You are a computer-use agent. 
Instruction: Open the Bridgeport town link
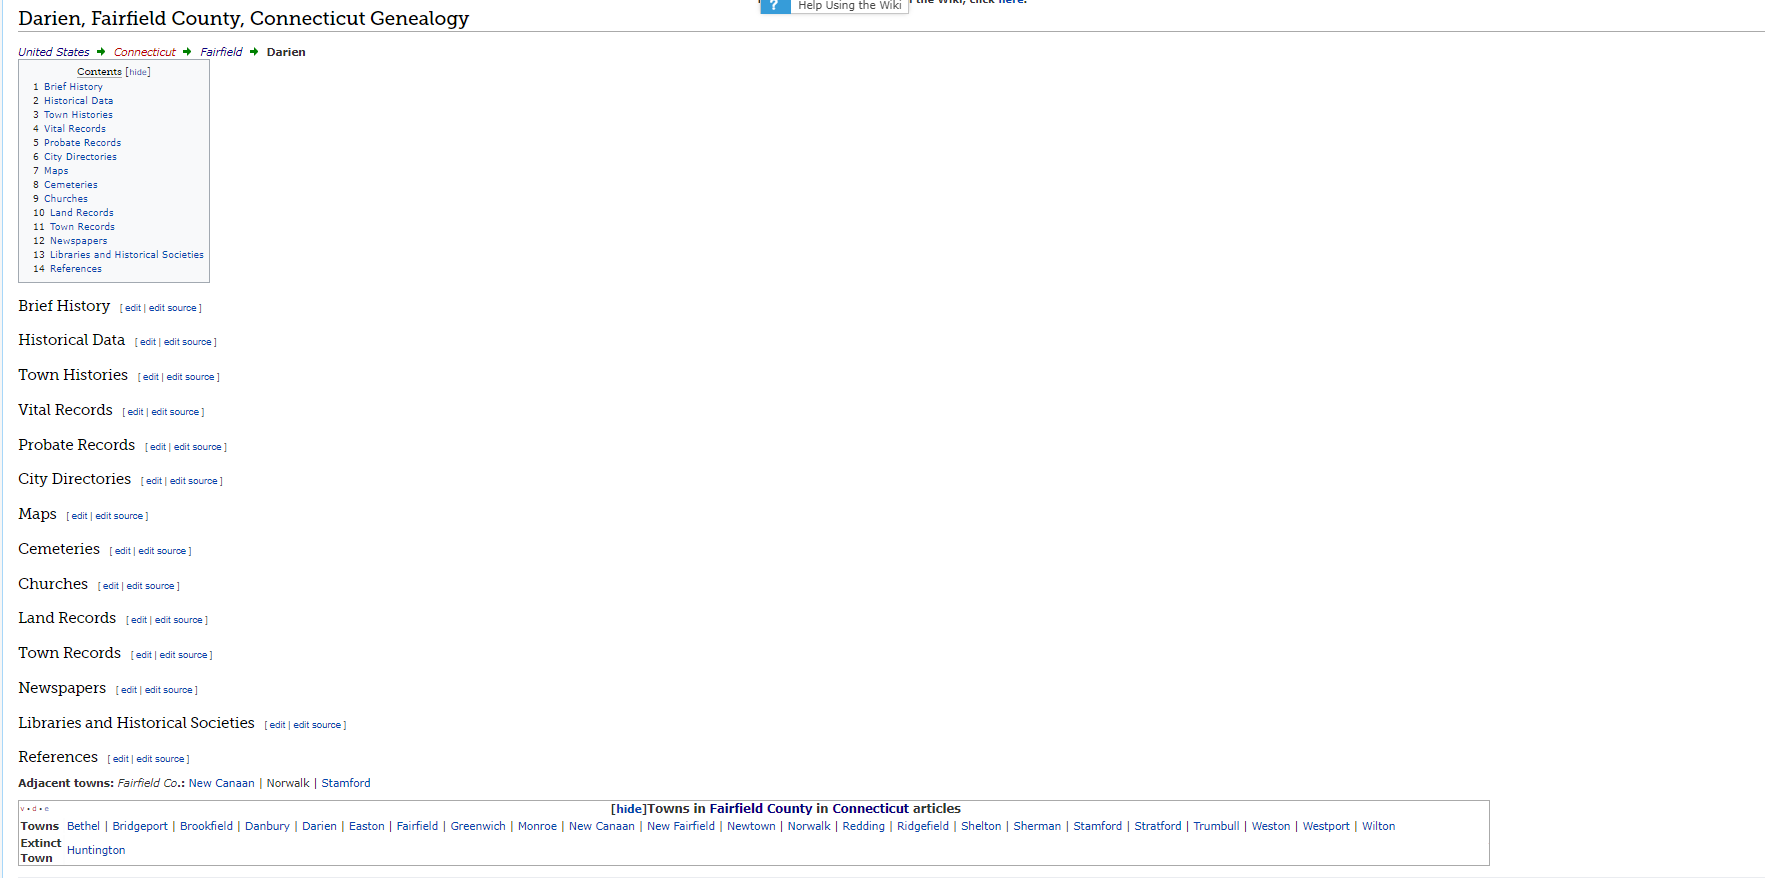[x=140, y=826]
